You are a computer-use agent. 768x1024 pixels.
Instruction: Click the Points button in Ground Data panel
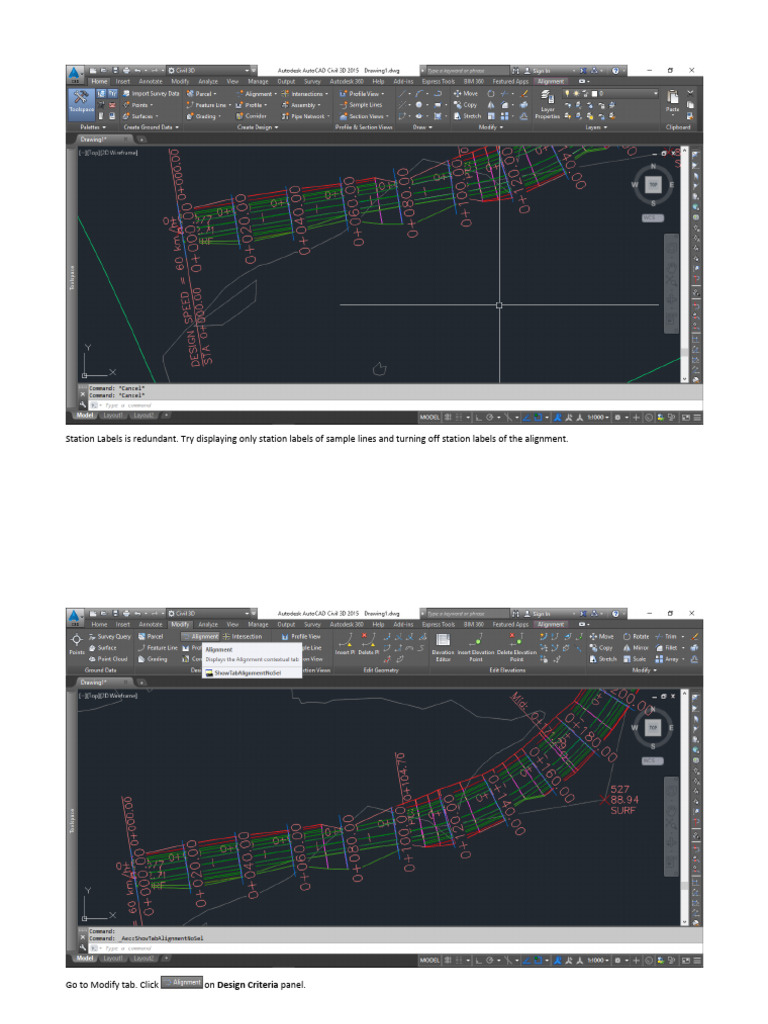(x=76, y=643)
